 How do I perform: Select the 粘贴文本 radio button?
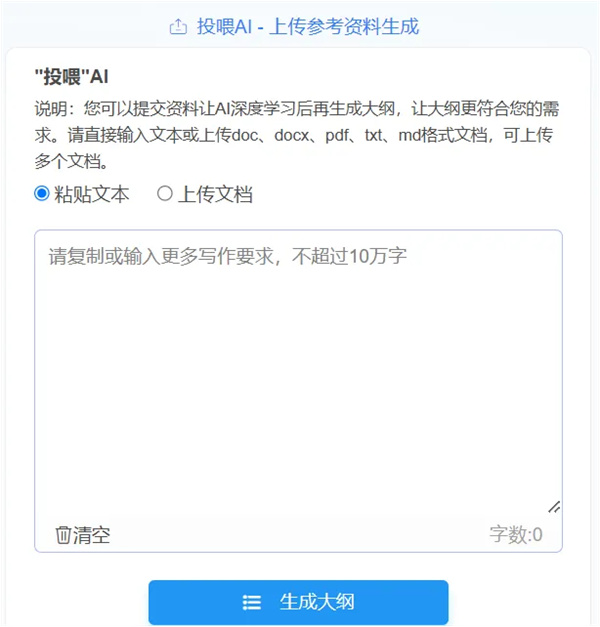42,194
